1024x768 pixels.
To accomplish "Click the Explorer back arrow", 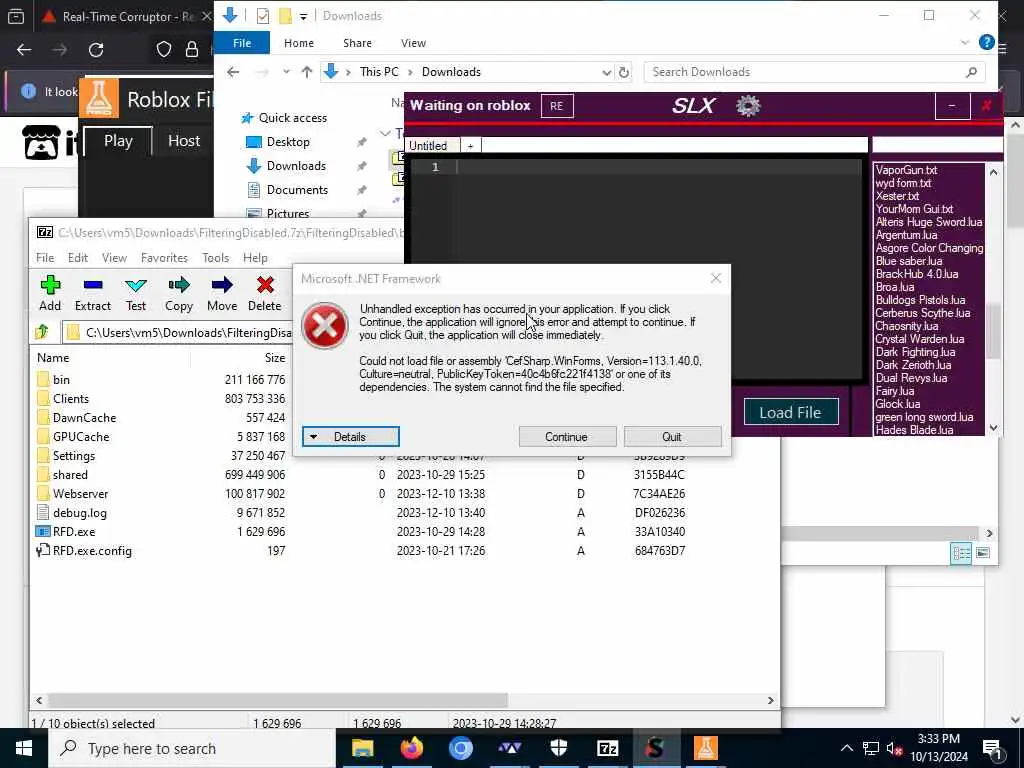I will coord(233,72).
